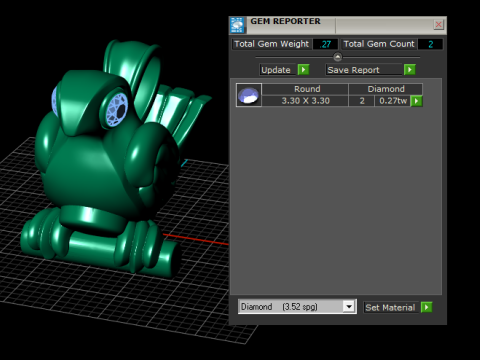
Task: Click the Update button
Action: pos(278,70)
